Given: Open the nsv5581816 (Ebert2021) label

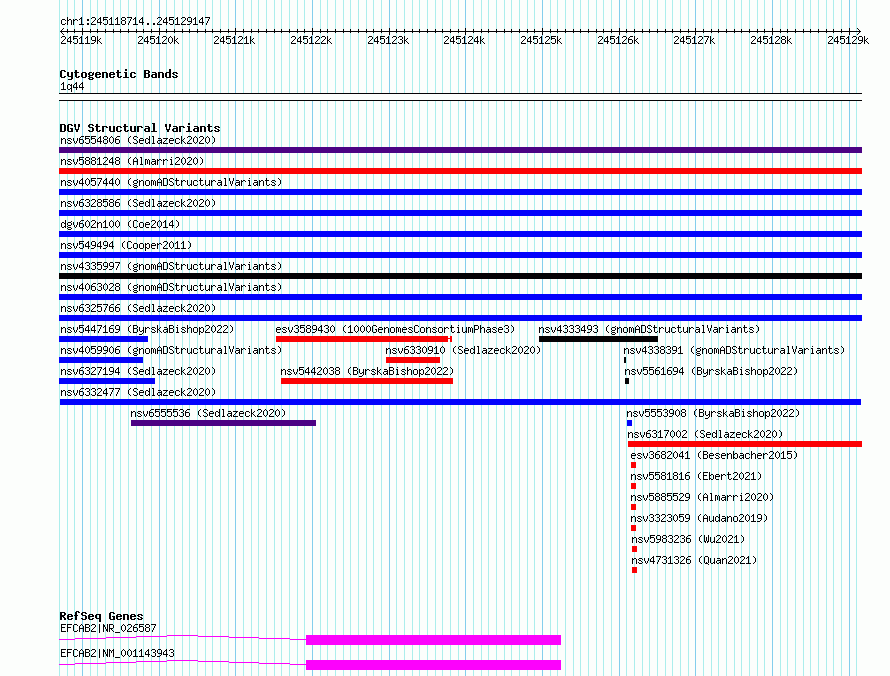Looking at the screenshot, I should click(x=696, y=476).
